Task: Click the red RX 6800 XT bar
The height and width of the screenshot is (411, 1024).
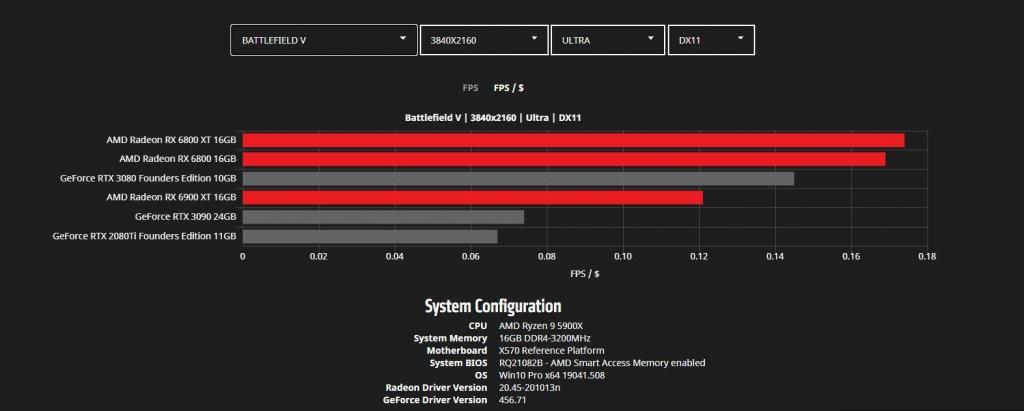Action: [x=572, y=140]
